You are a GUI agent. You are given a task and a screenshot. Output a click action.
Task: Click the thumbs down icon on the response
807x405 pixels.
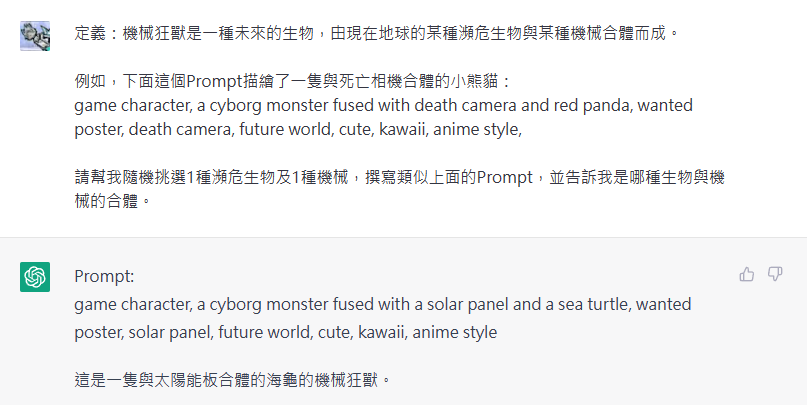point(775,275)
